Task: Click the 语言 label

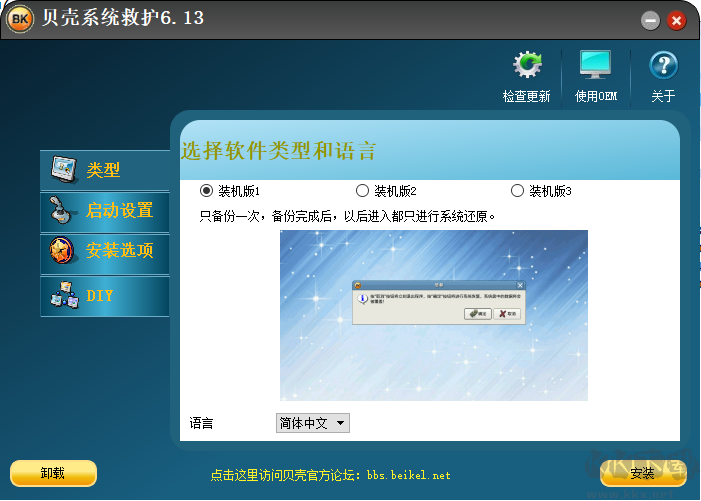Action: (201, 423)
